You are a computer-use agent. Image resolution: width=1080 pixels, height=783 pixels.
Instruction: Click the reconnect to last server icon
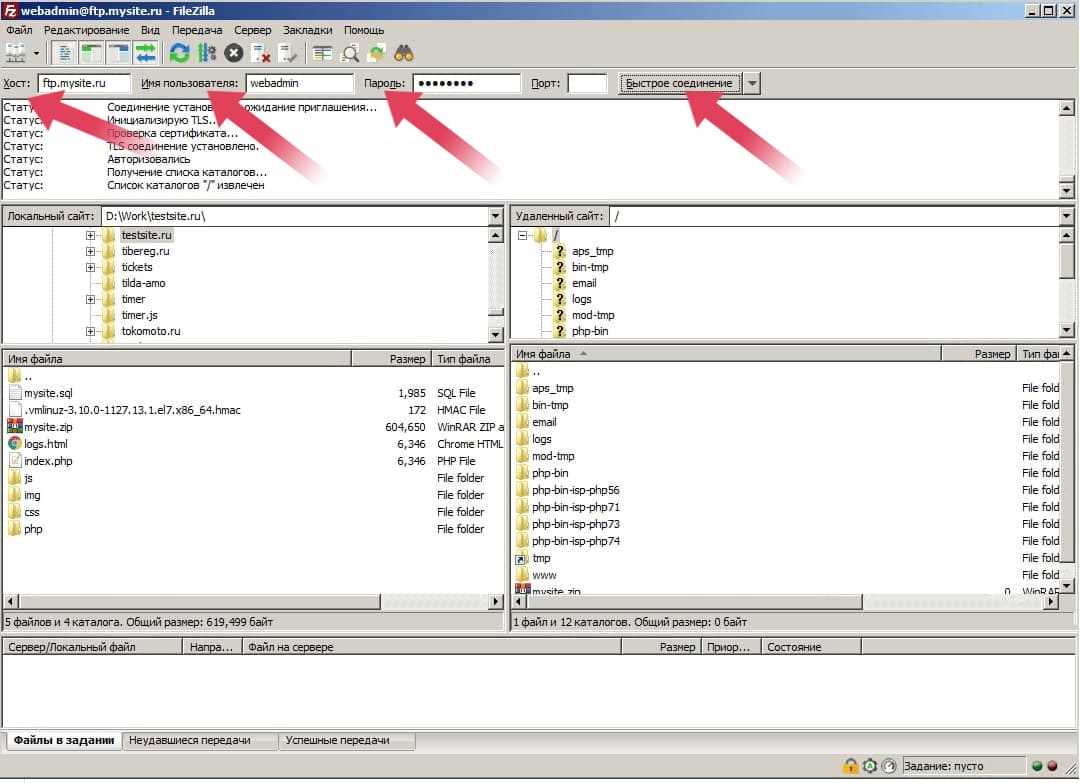coord(288,53)
